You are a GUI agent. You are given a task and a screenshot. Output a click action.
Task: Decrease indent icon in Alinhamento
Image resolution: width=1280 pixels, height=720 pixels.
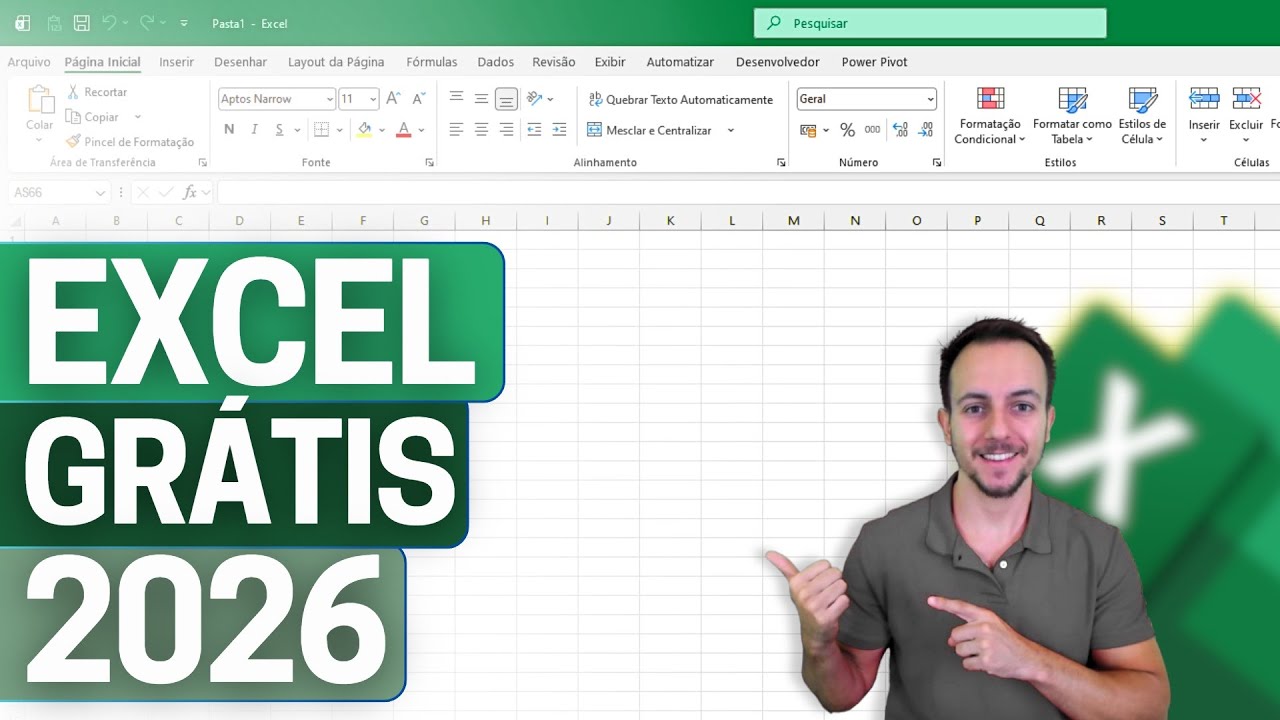534,130
